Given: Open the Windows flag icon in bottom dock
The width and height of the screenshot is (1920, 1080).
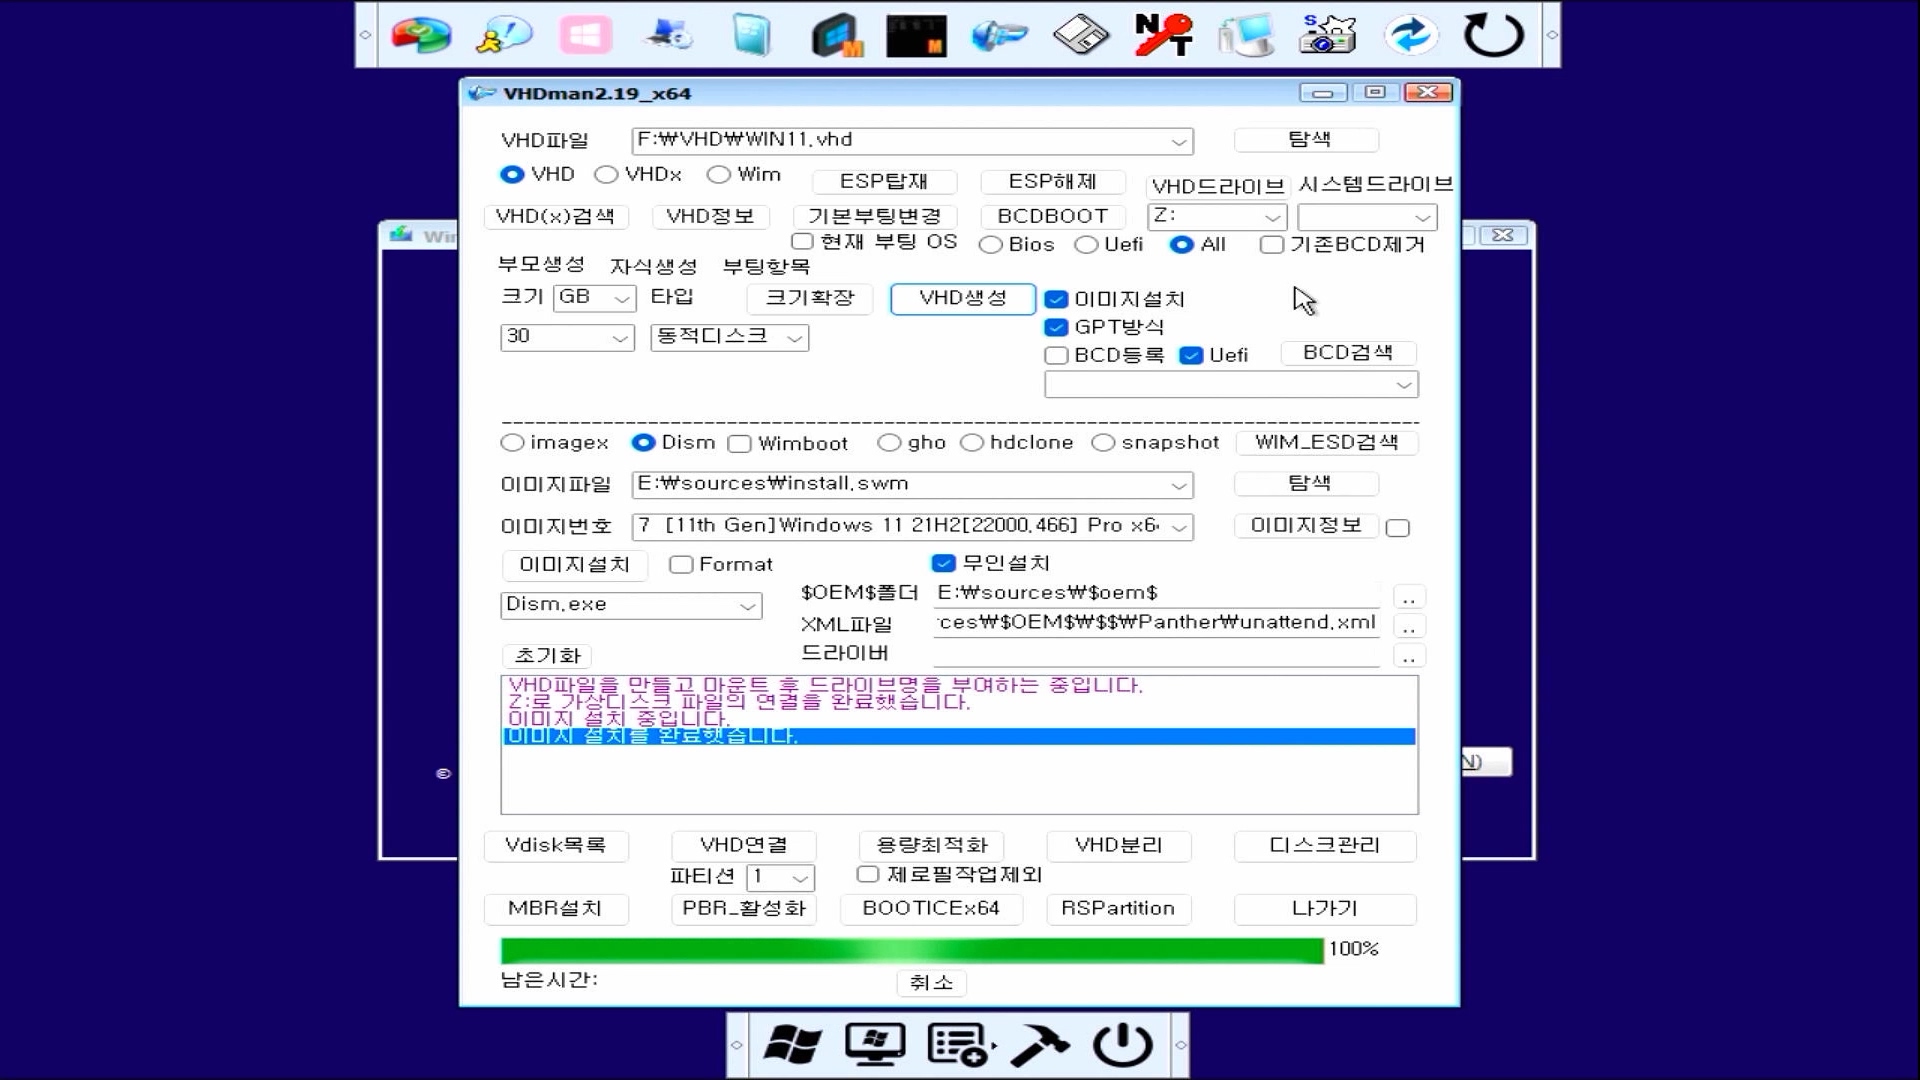Looking at the screenshot, I should (x=792, y=1045).
